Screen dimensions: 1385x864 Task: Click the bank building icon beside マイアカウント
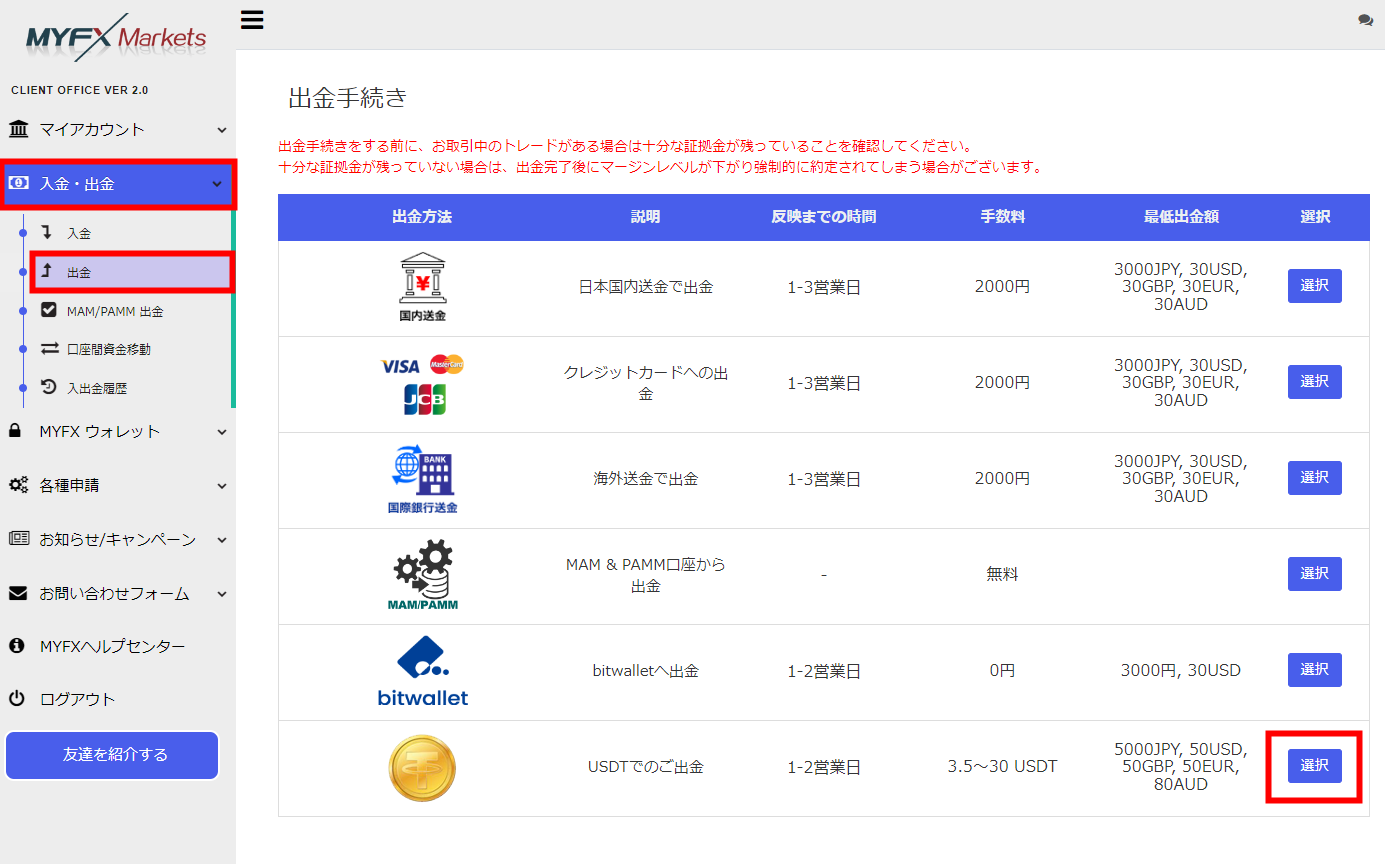click(x=19, y=129)
